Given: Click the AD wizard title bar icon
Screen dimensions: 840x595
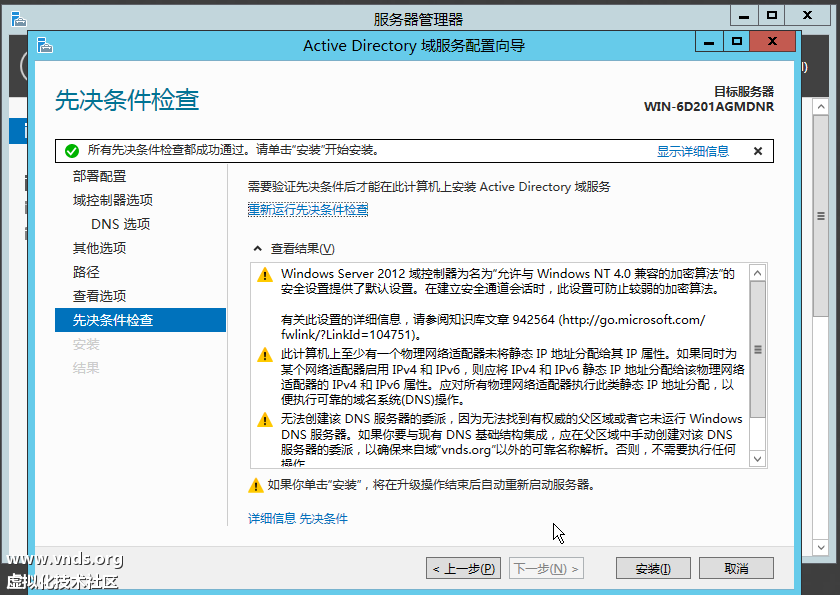Looking at the screenshot, I should [x=45, y=45].
